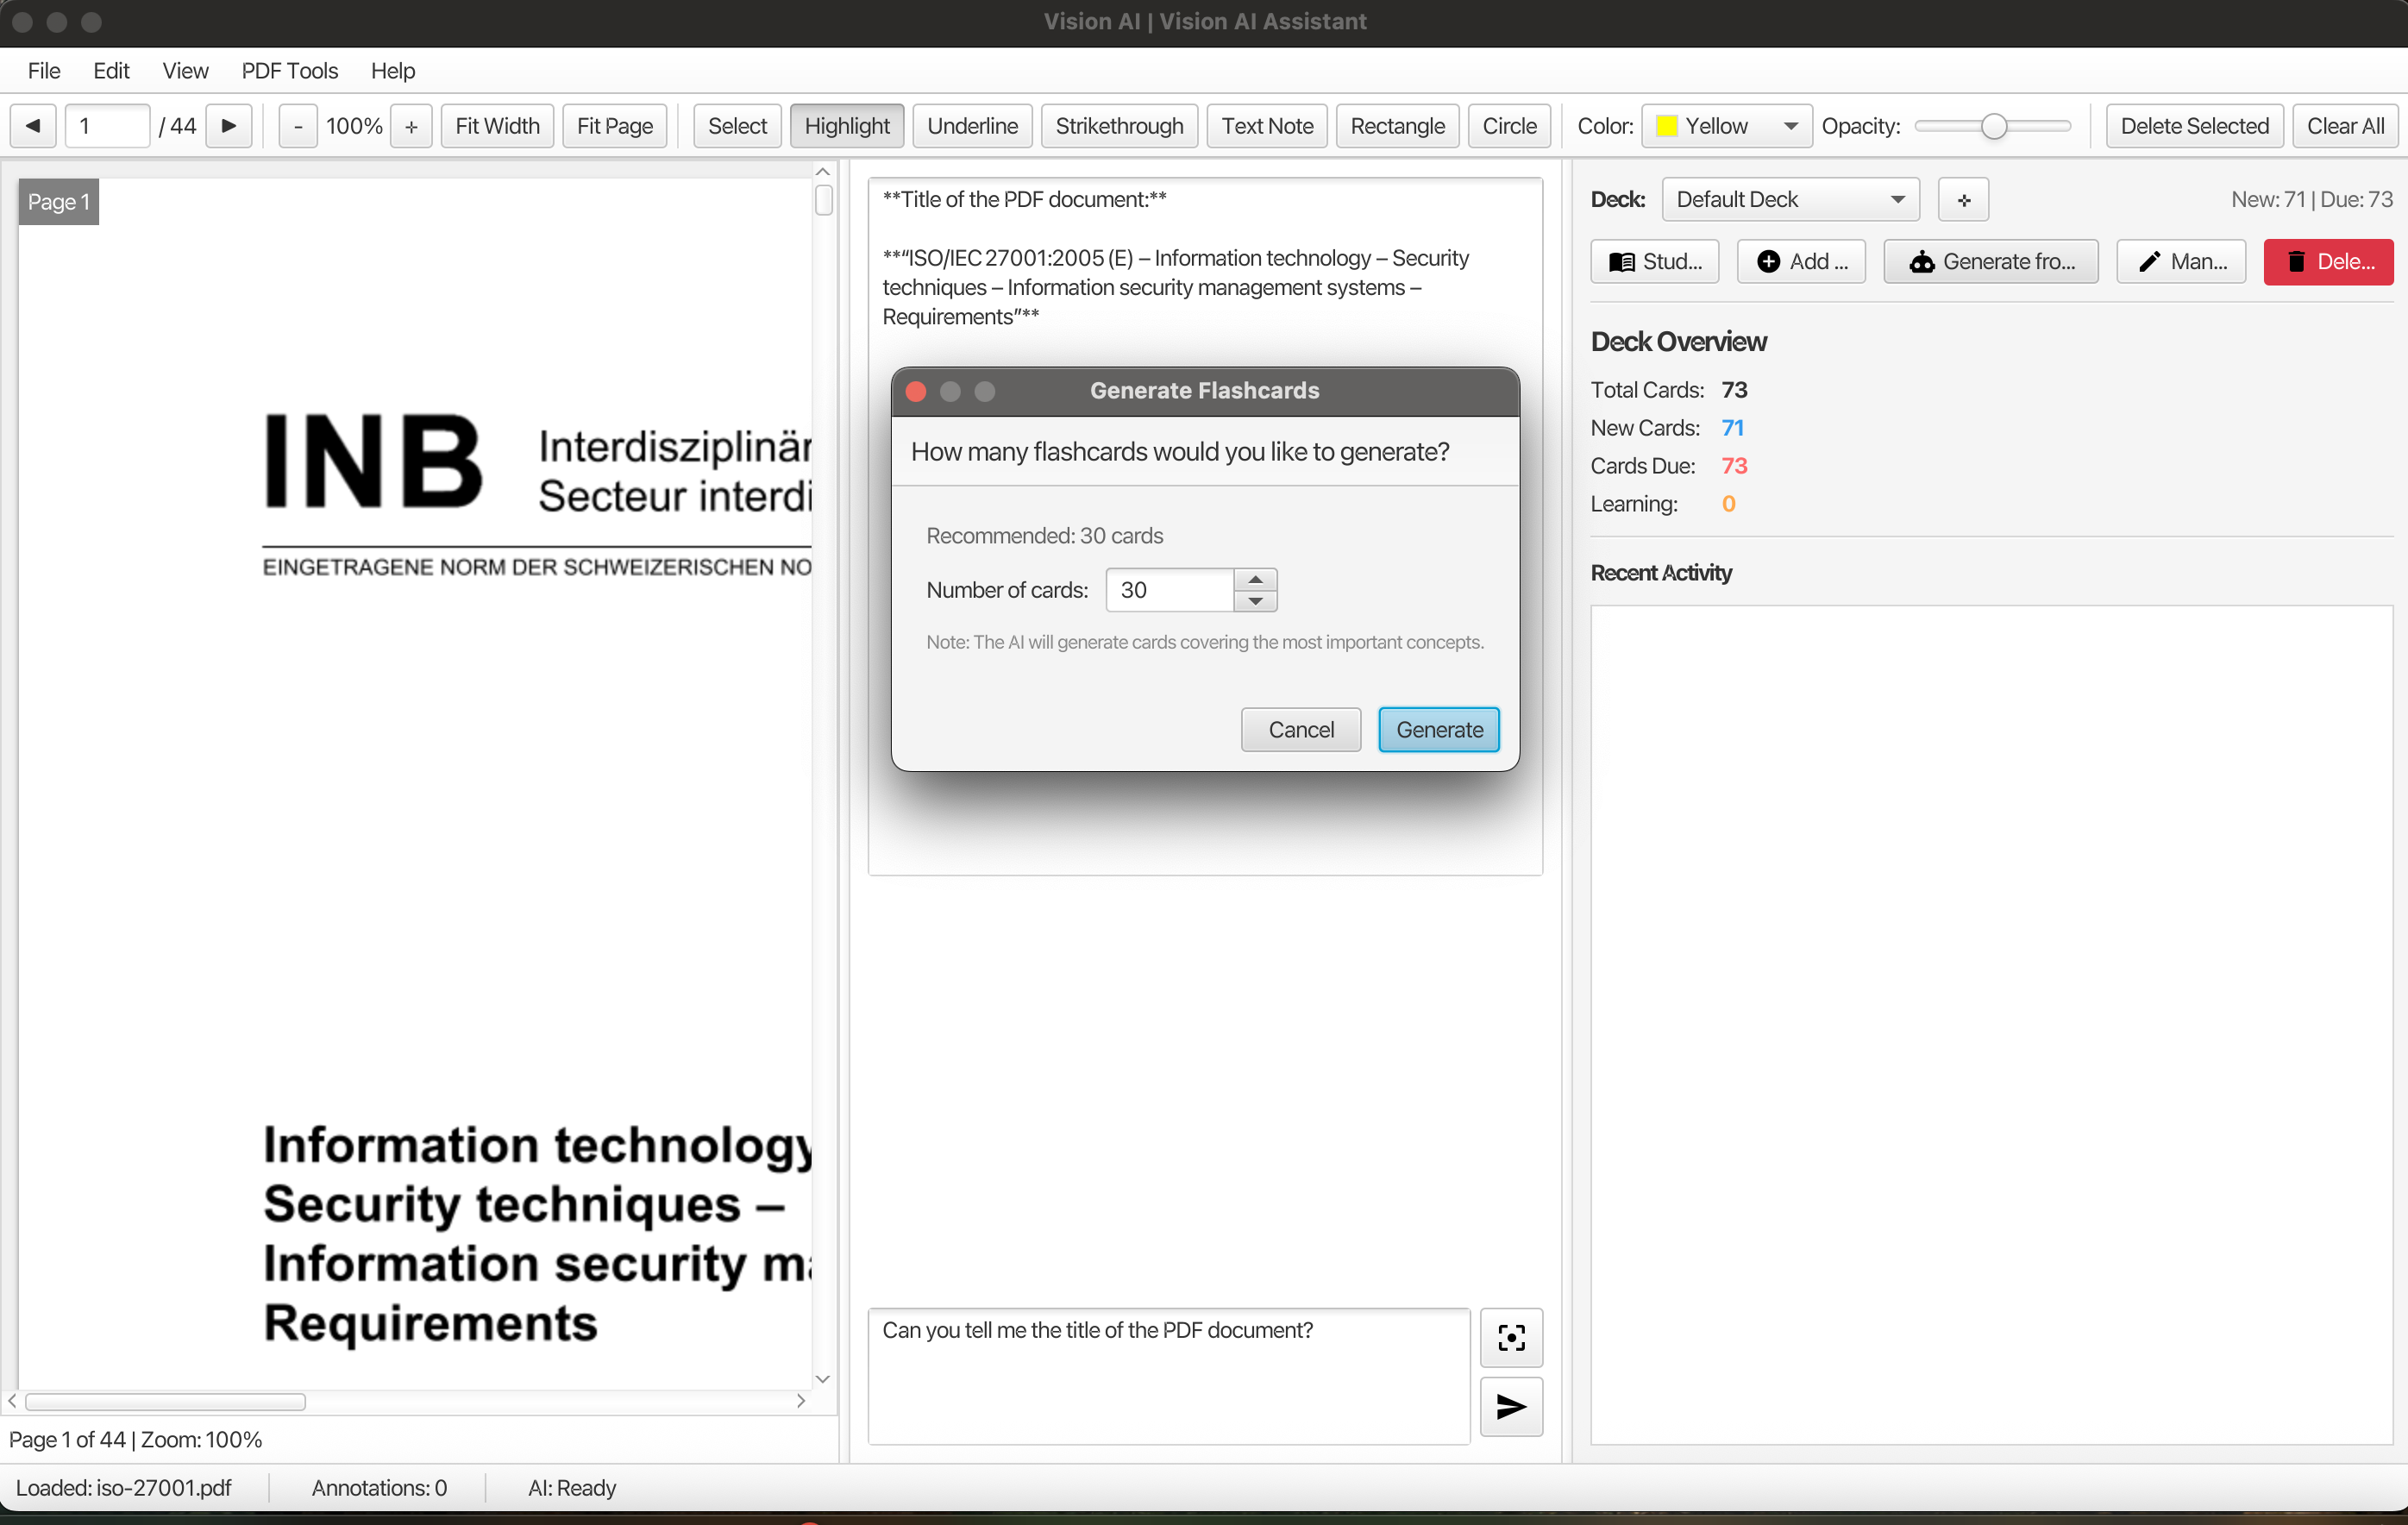
Task: Open the Yellow color dropdown
Action: tap(1726, 126)
